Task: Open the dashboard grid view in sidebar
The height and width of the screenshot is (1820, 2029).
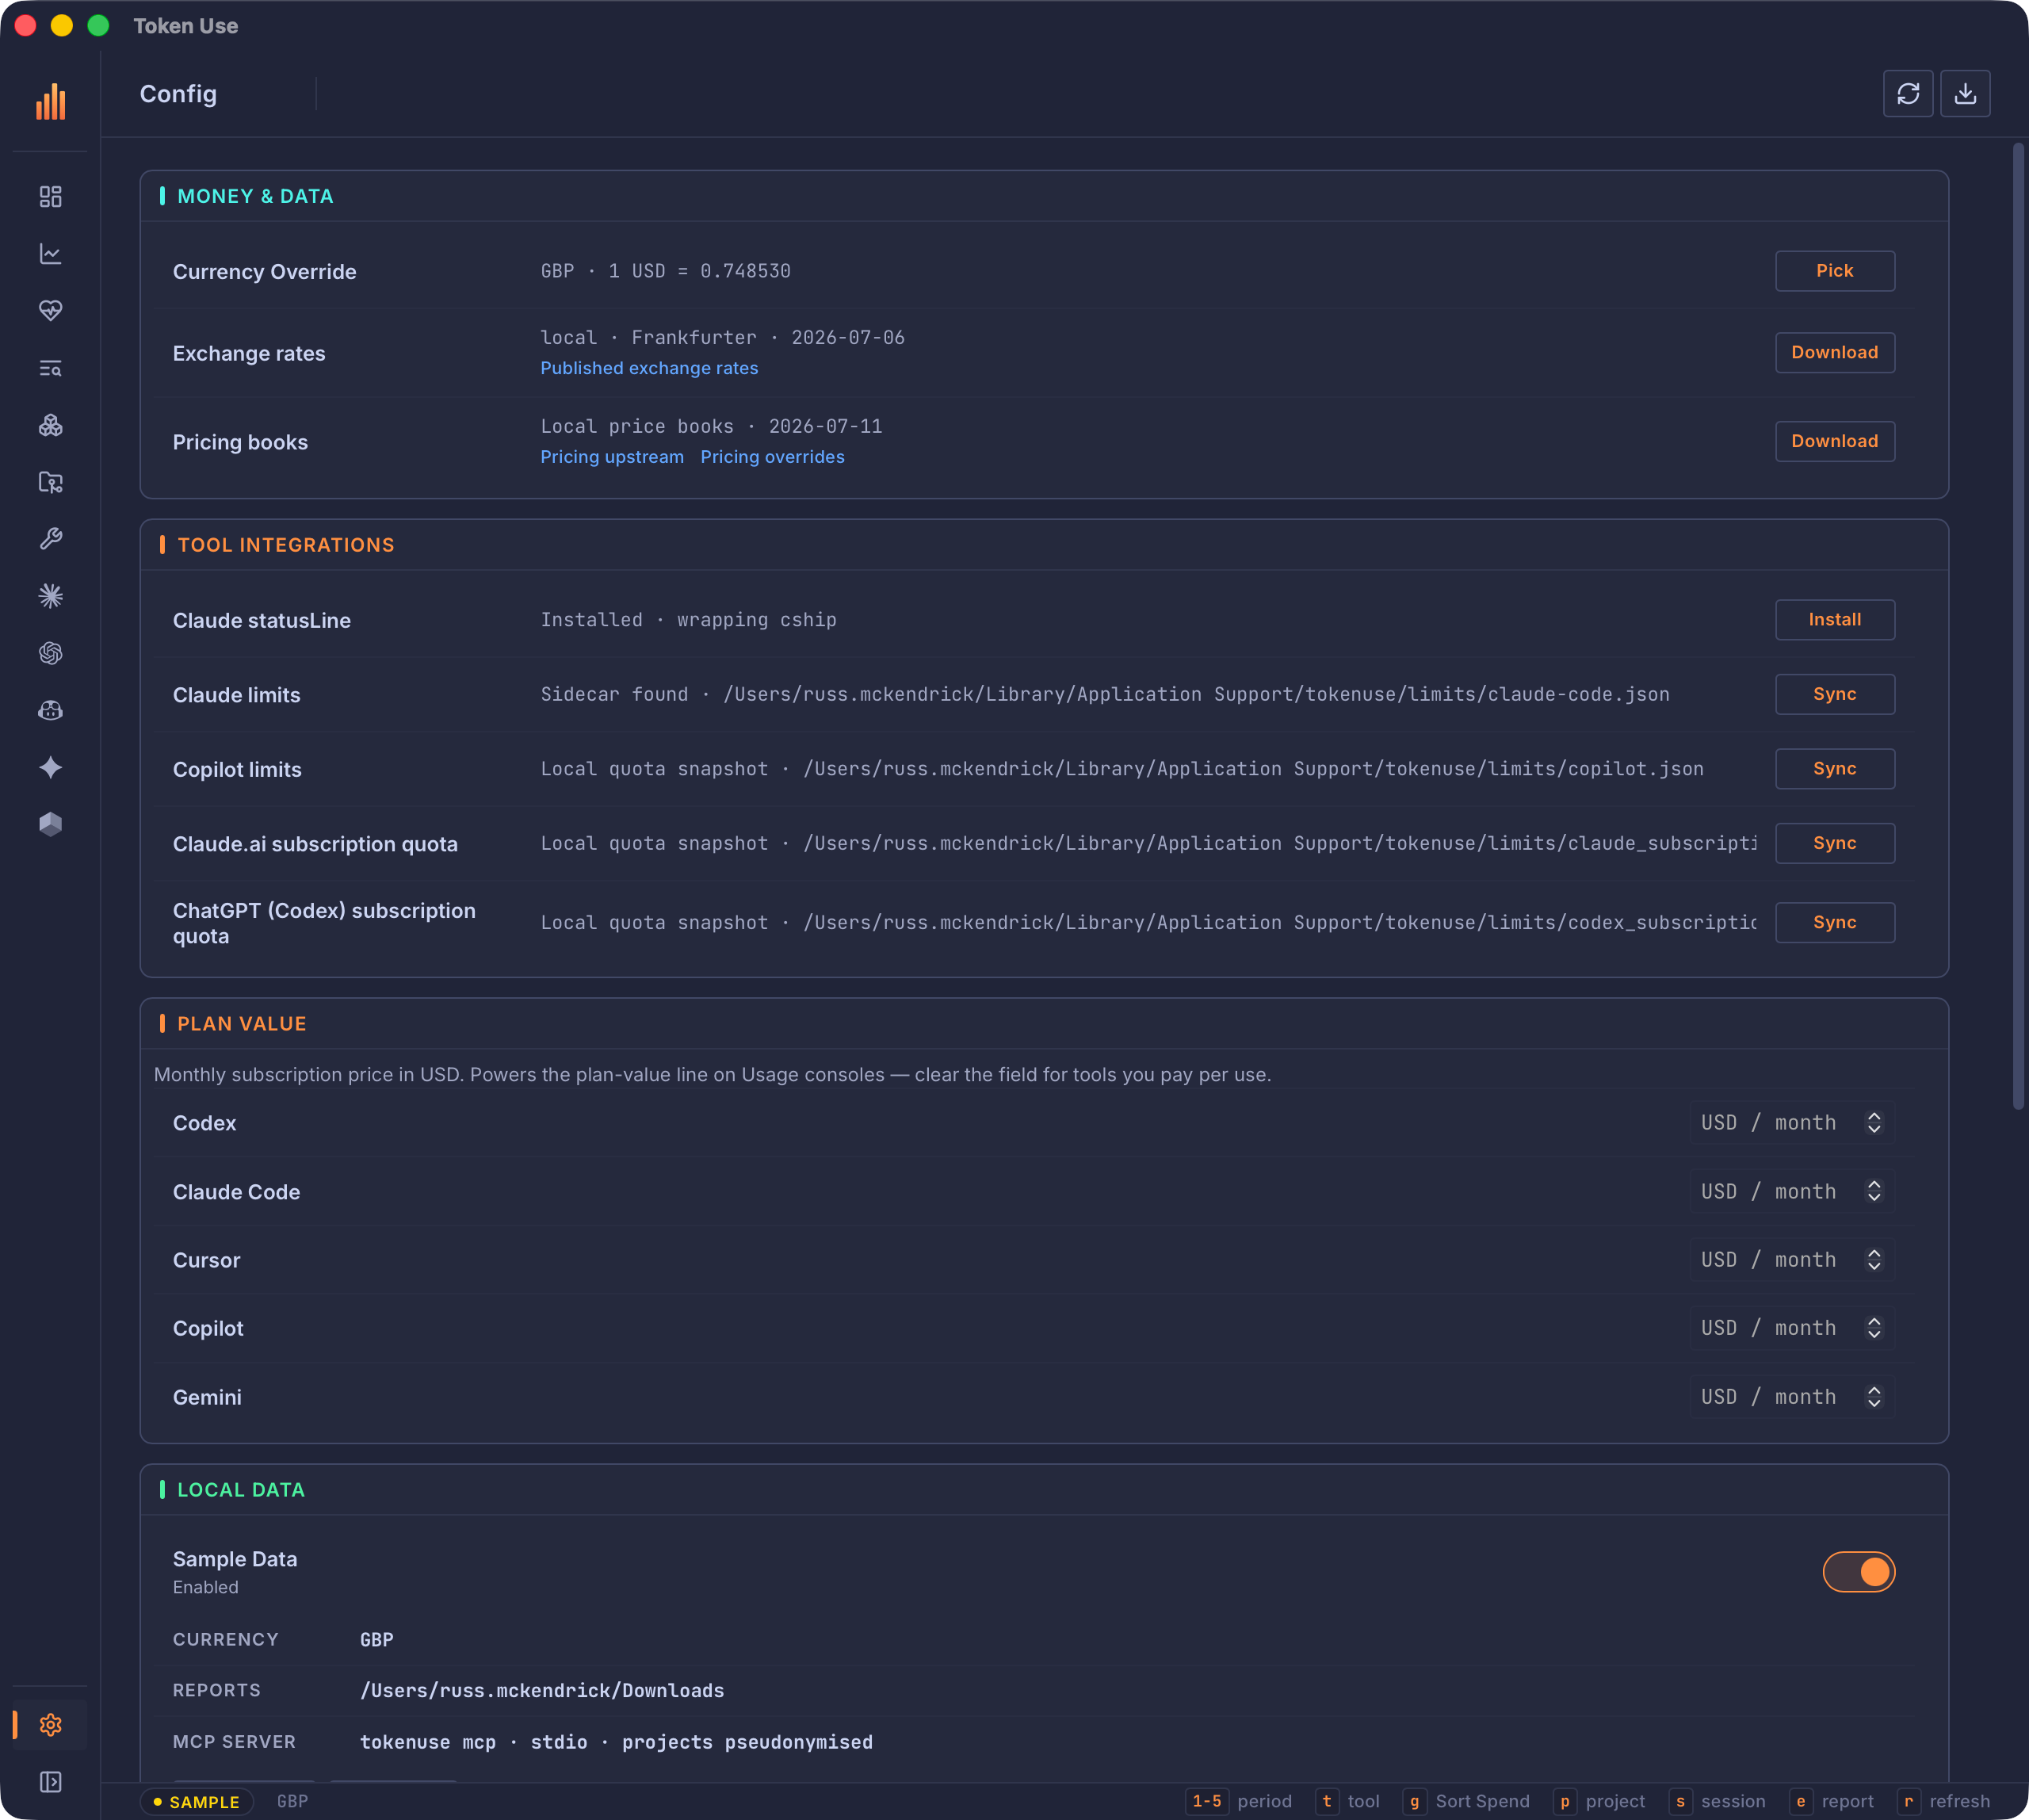Action: click(x=50, y=197)
